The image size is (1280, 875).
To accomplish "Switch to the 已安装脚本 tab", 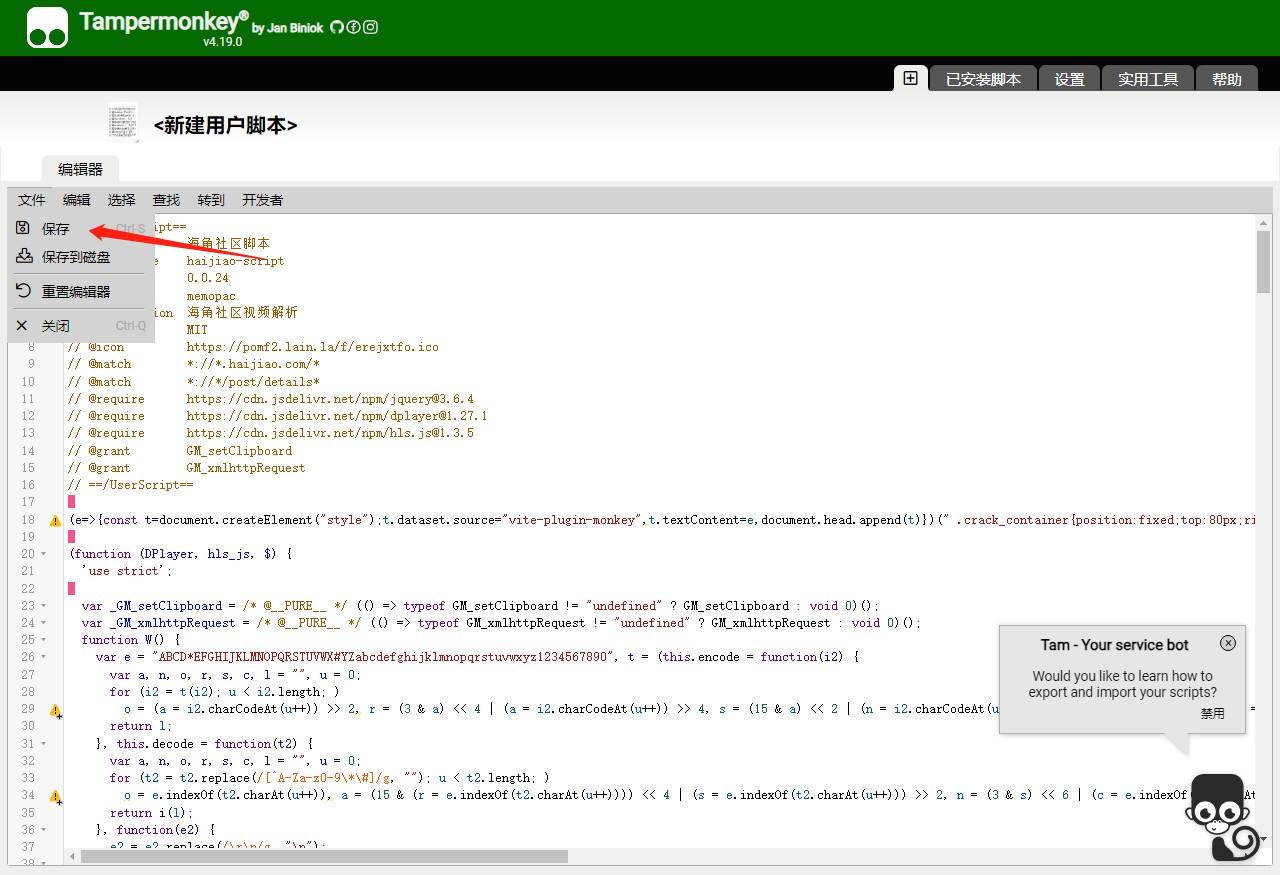I will pos(983,79).
